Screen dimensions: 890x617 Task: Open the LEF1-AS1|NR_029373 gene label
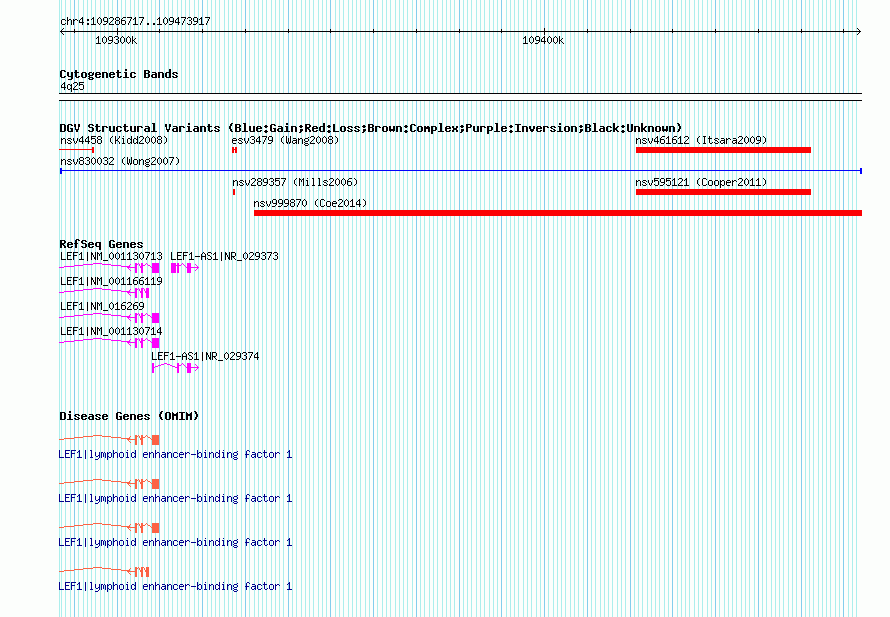(x=224, y=256)
